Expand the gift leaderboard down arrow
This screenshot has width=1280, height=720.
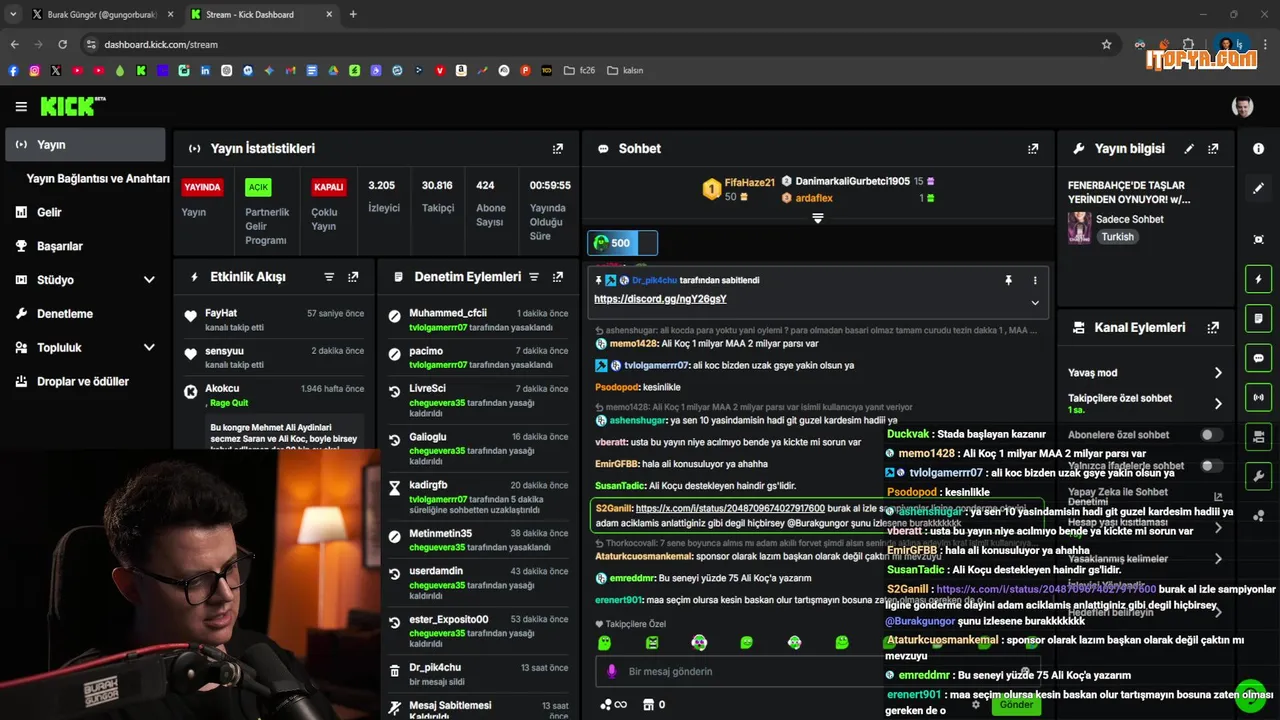click(x=818, y=218)
